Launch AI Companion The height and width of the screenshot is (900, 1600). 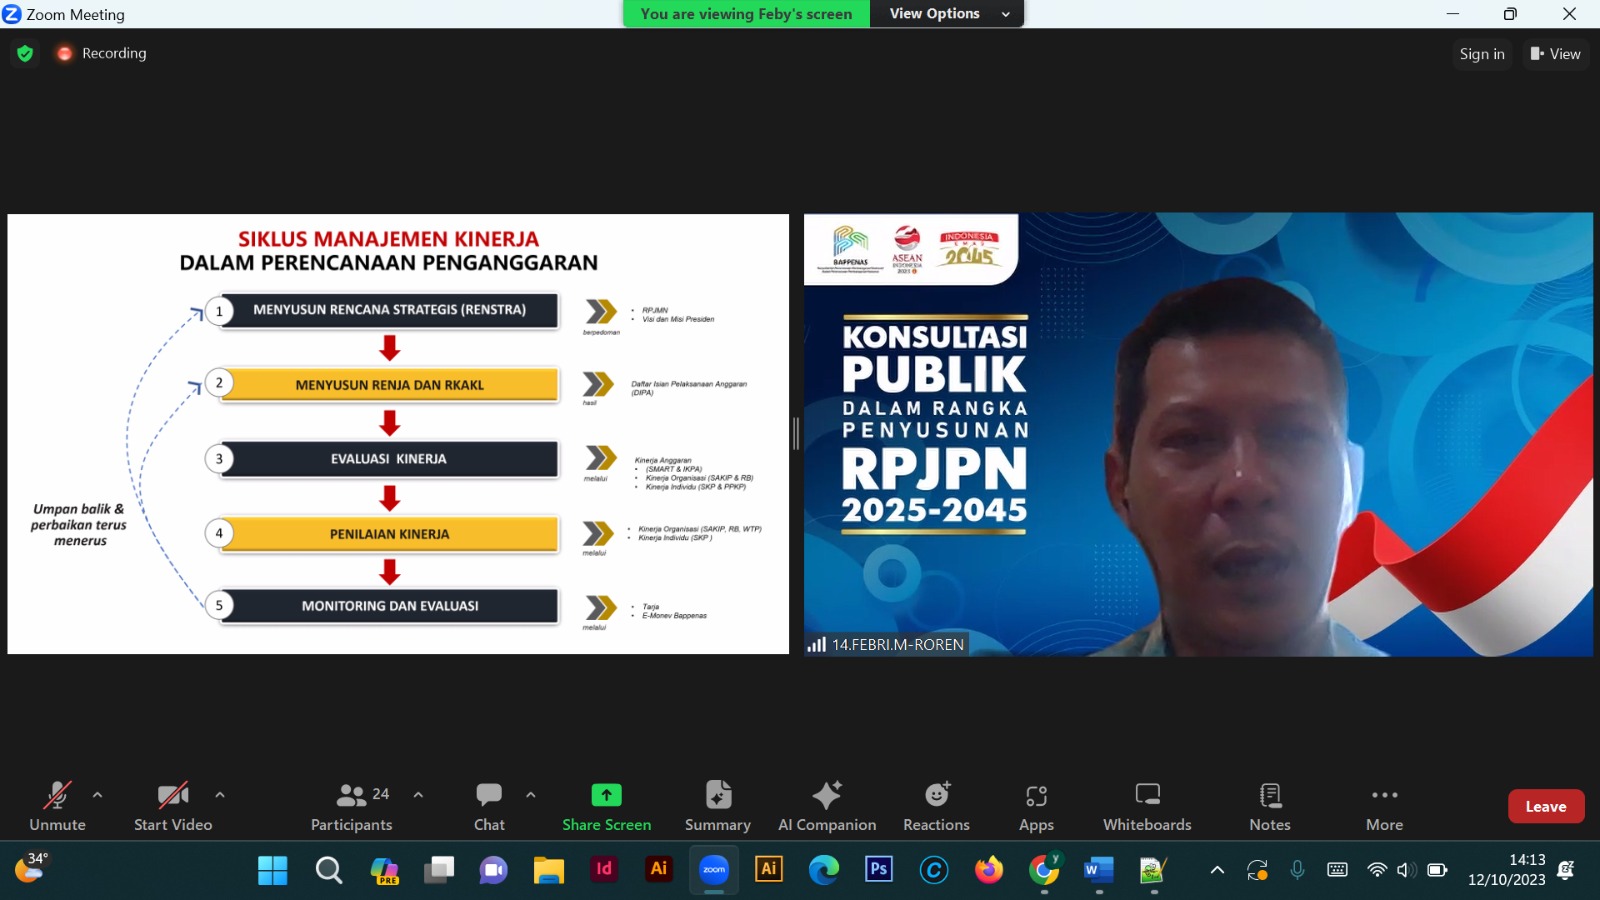[827, 806]
